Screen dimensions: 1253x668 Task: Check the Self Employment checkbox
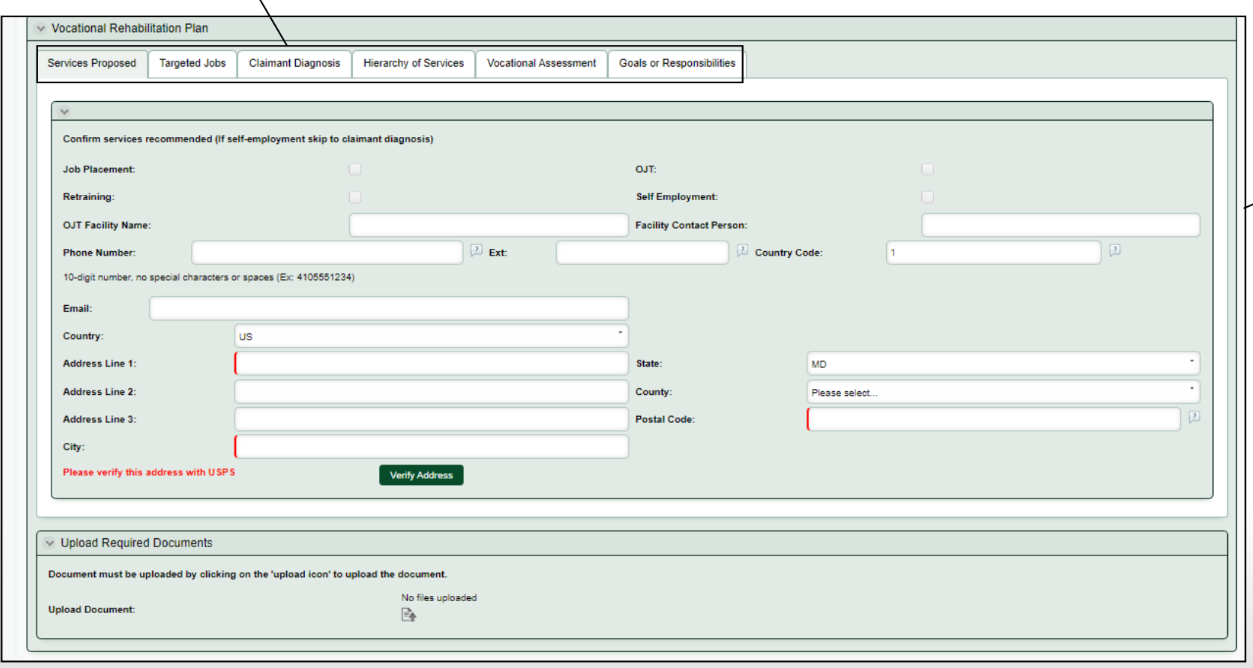click(927, 197)
